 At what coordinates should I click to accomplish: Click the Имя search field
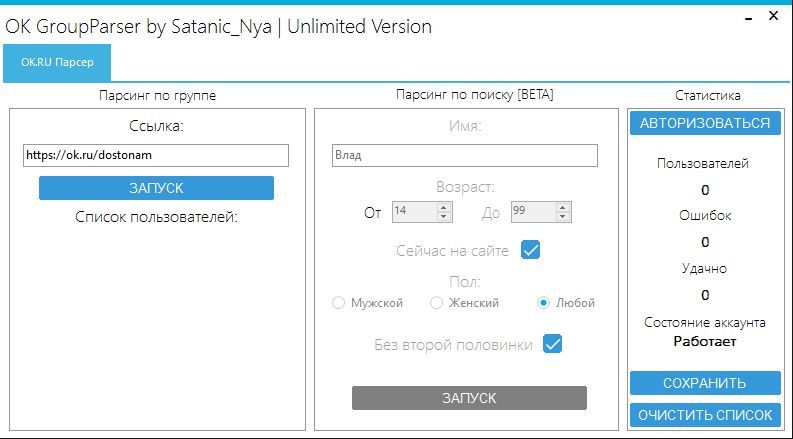464,155
